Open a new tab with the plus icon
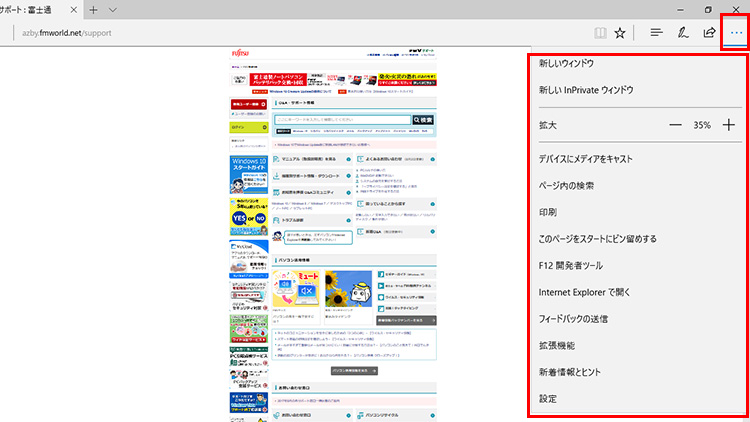 point(94,9)
